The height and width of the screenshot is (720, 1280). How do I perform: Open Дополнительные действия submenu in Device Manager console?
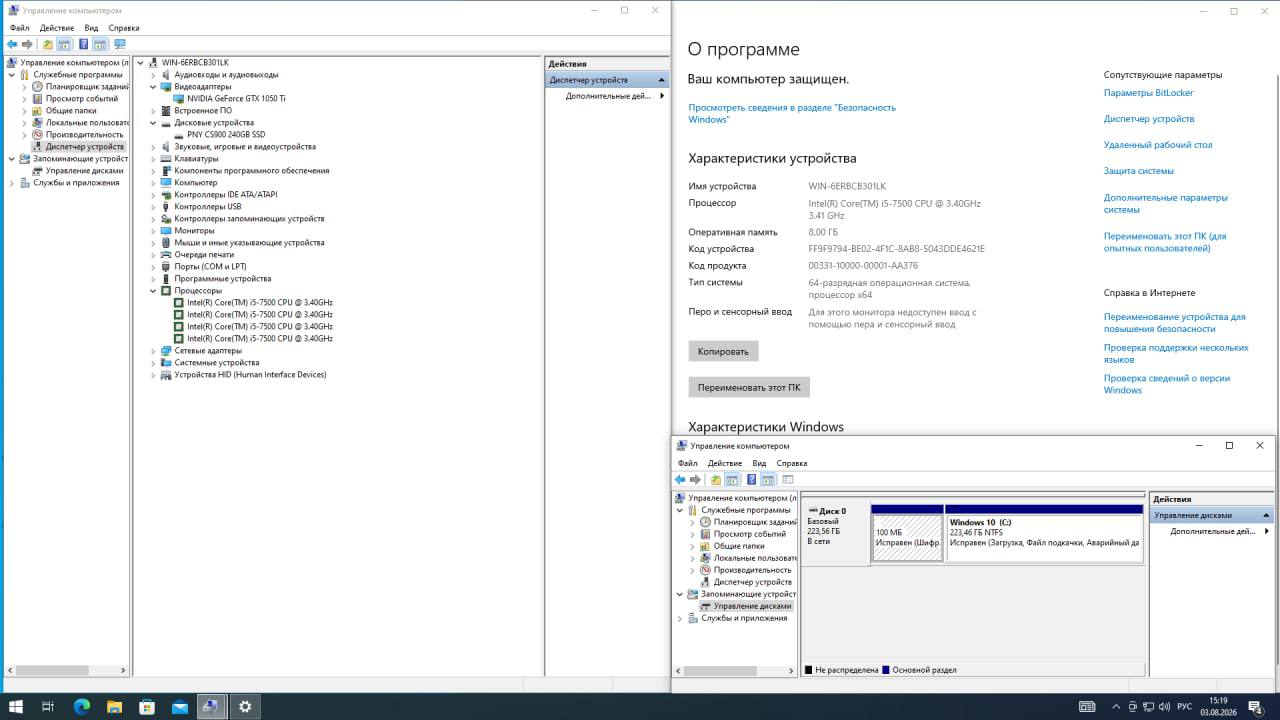pyautogui.click(x=608, y=96)
